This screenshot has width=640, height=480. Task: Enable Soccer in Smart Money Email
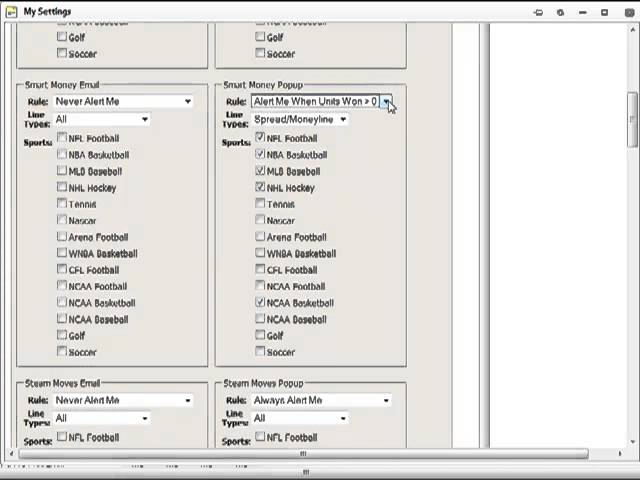(x=62, y=351)
